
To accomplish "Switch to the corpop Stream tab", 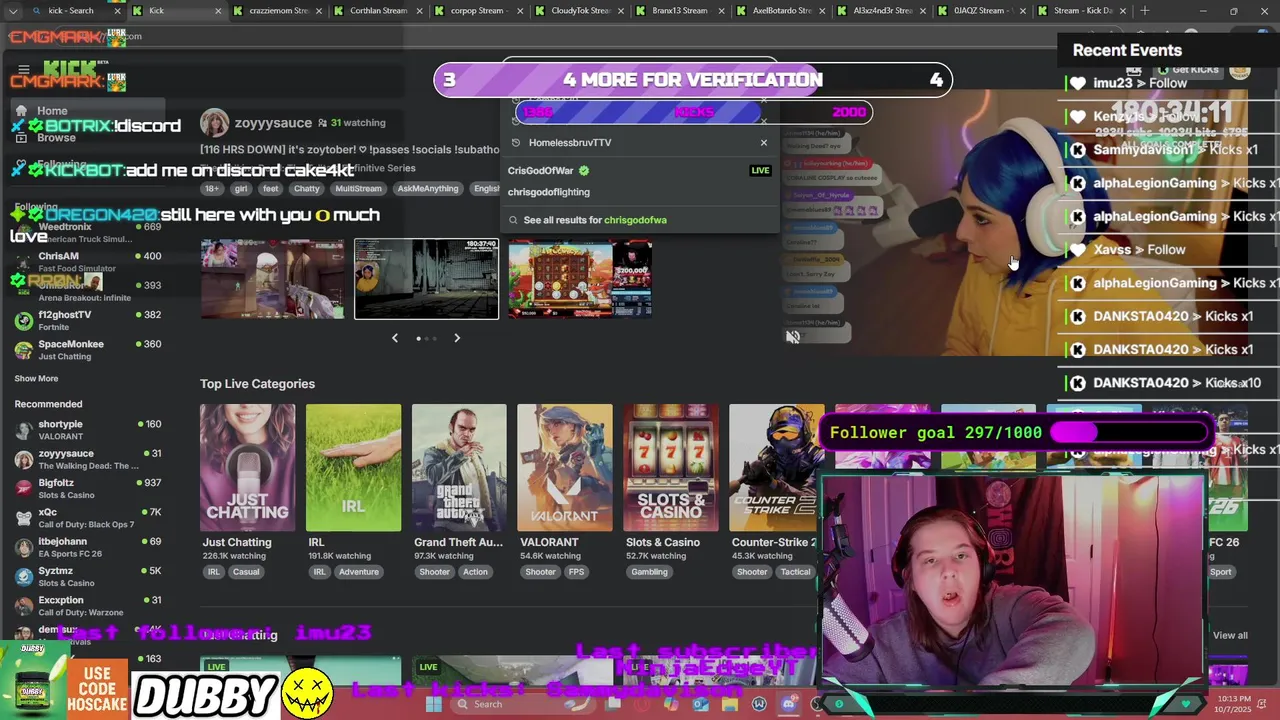I will [x=479, y=11].
